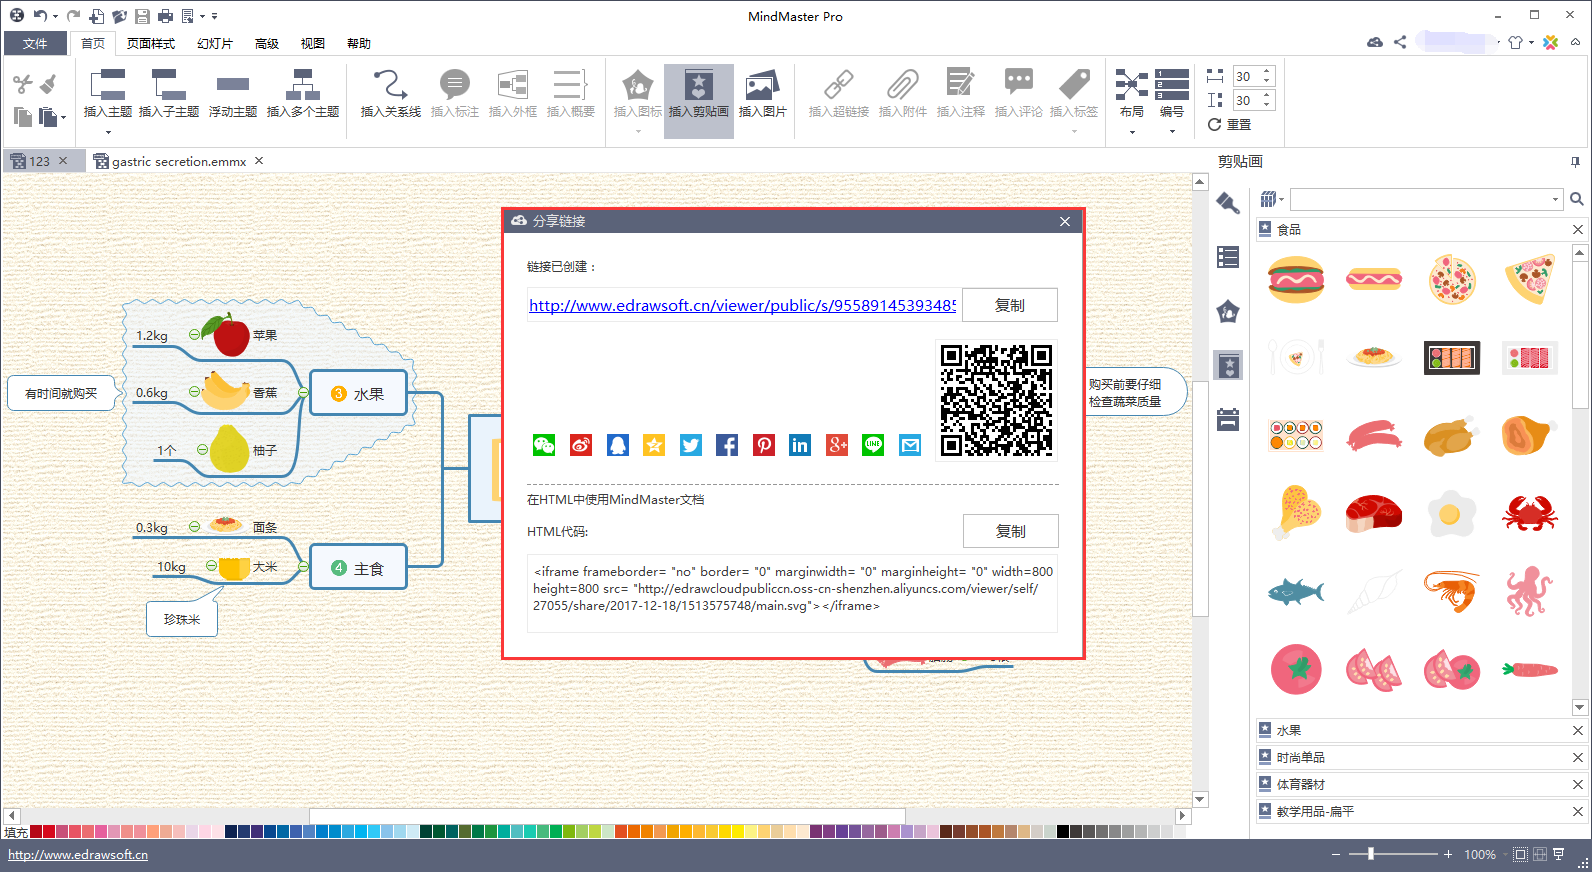Select the Format Painter brush icon
The image size is (1592, 872).
pos(48,84)
